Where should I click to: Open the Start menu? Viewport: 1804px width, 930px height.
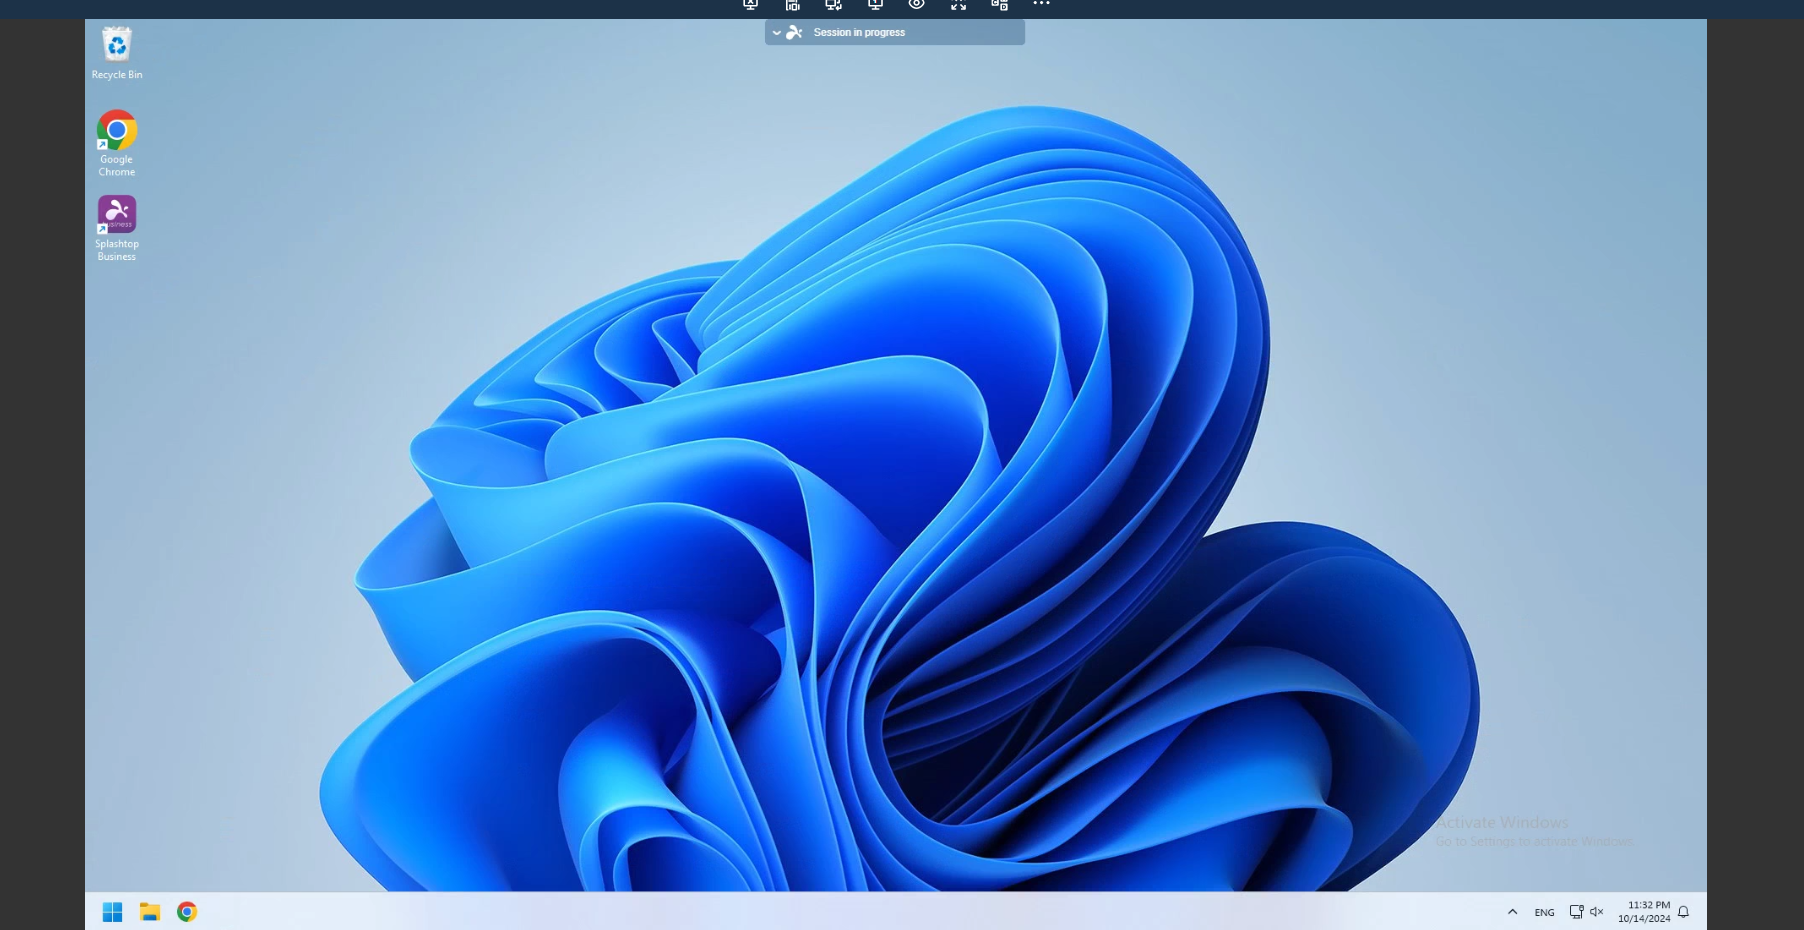pyautogui.click(x=113, y=911)
